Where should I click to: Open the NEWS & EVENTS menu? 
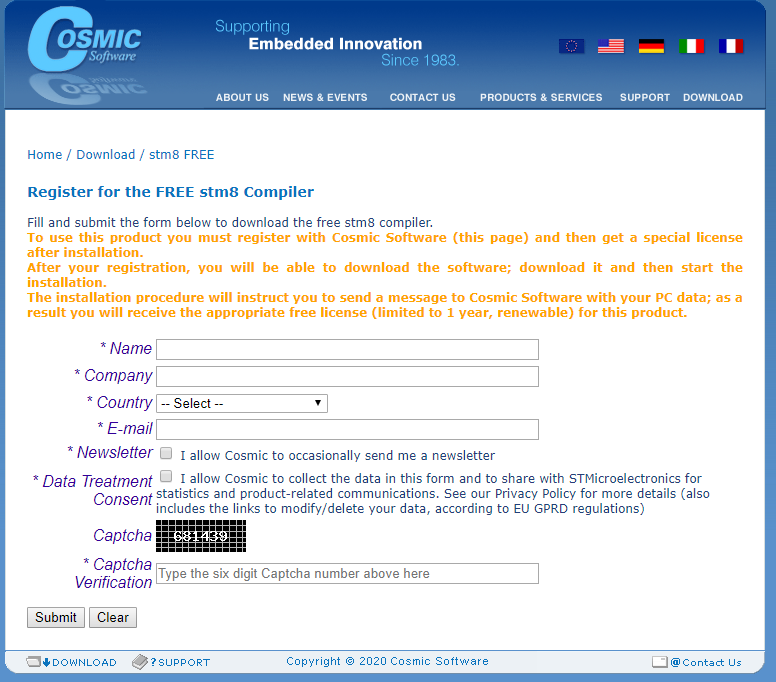point(325,97)
